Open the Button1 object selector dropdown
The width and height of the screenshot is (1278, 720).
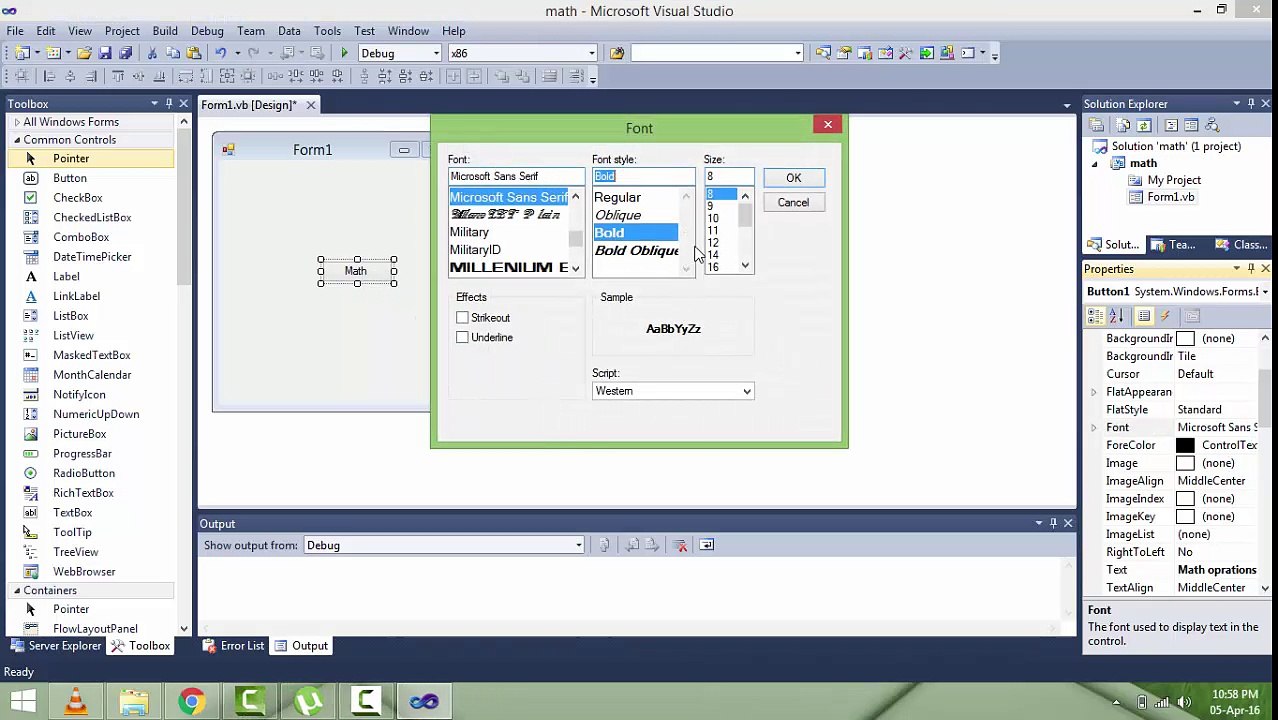(x=1264, y=292)
